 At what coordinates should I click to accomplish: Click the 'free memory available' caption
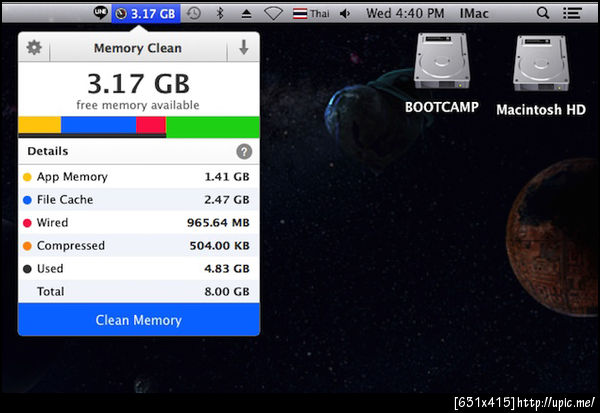point(138,105)
